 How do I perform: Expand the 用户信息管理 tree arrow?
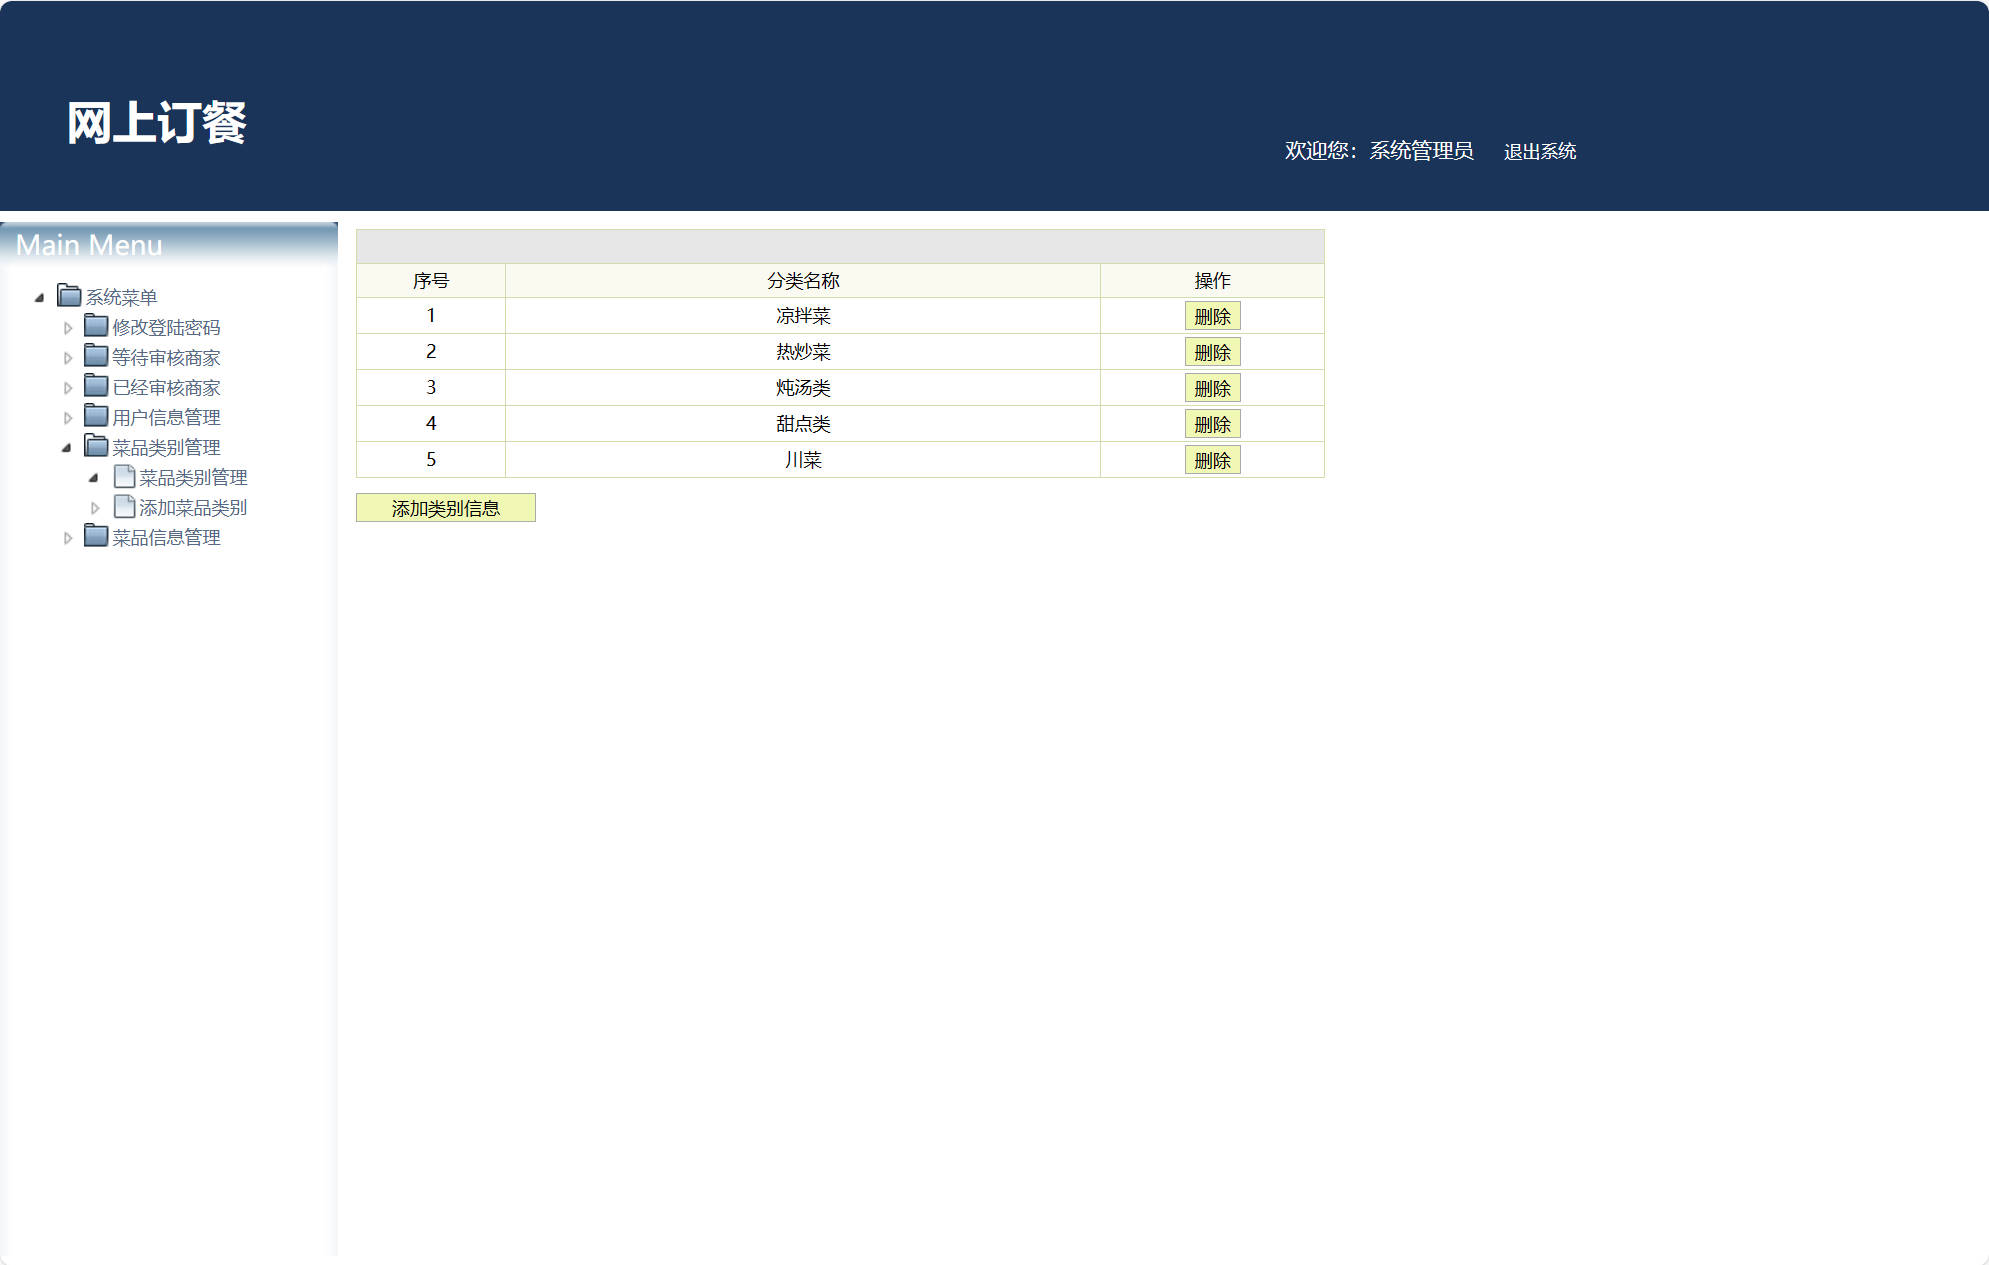click(x=67, y=418)
